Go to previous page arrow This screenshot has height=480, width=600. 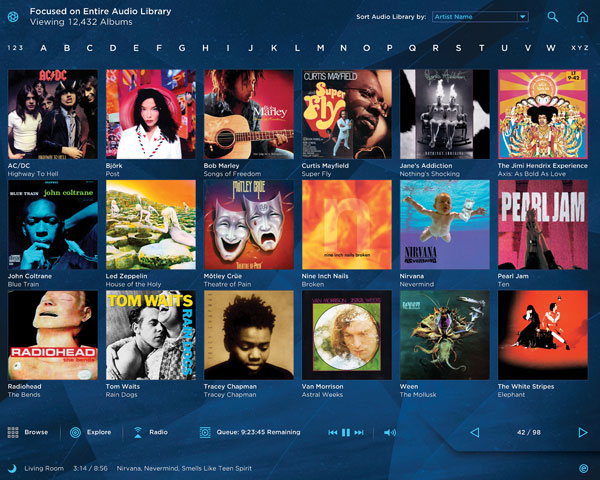tap(474, 433)
